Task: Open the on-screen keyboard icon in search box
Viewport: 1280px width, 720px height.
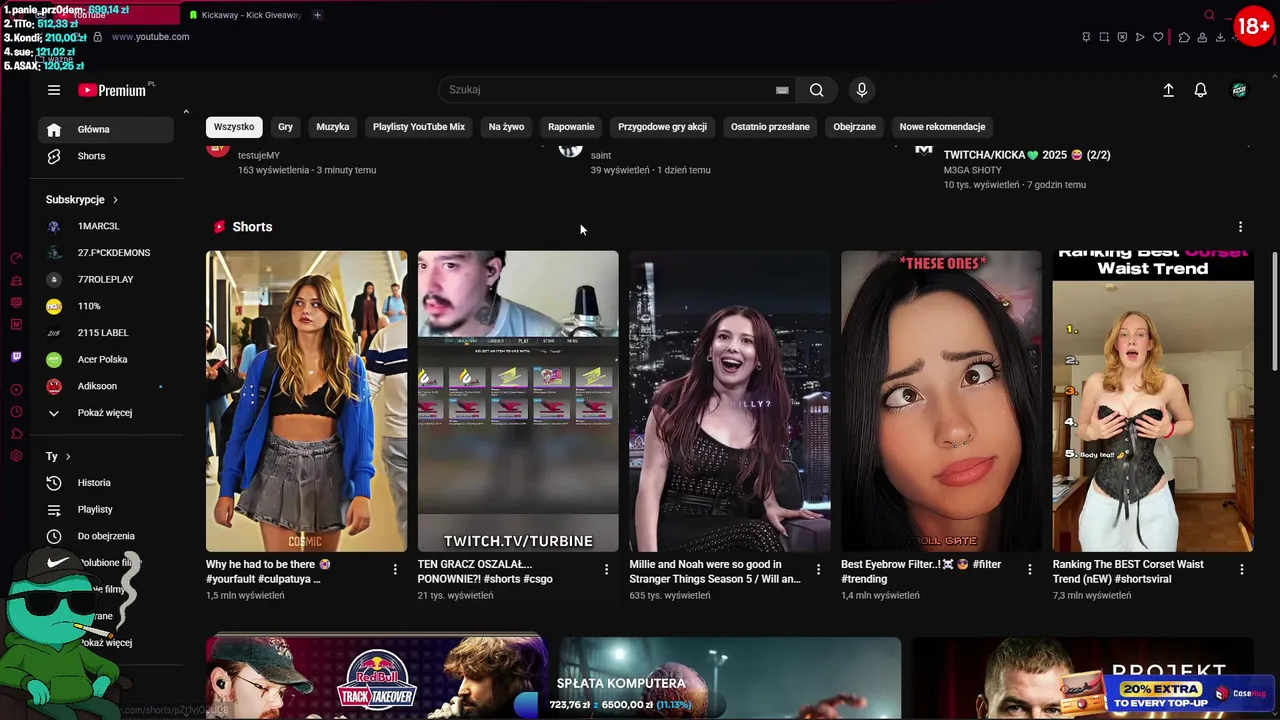Action: point(782,90)
